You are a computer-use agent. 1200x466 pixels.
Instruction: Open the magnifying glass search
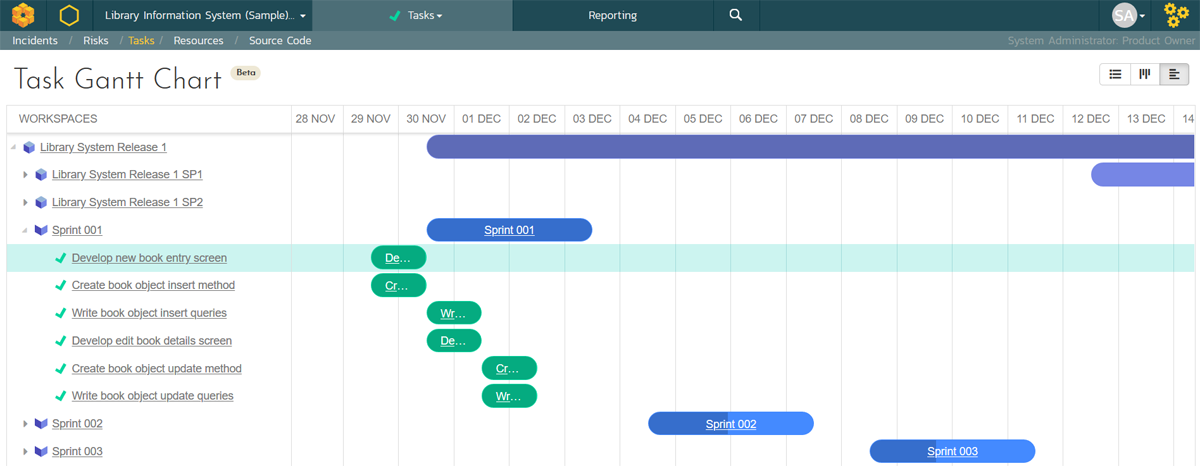tap(736, 16)
